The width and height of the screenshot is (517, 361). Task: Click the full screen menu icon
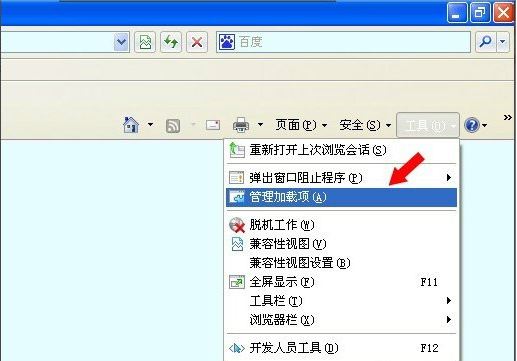237,282
